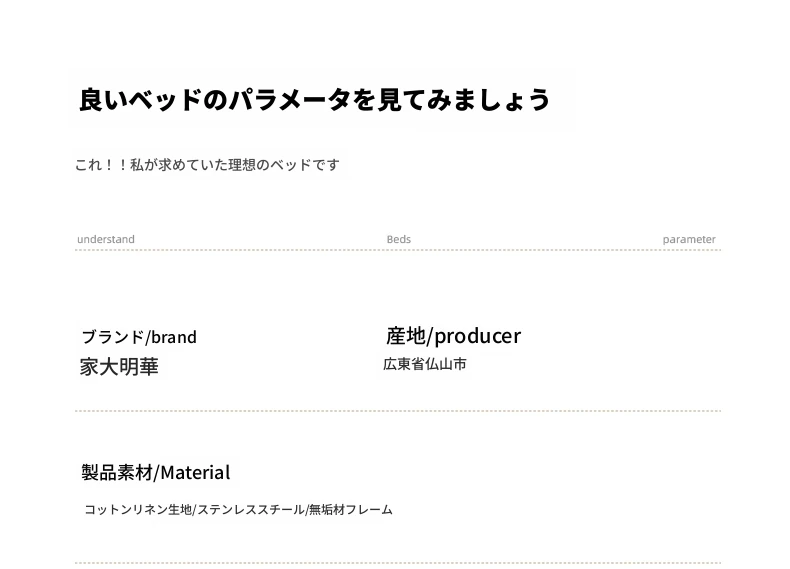The height and width of the screenshot is (569, 790).
Task: Click the dotted divider below brand section
Action: tap(398, 411)
